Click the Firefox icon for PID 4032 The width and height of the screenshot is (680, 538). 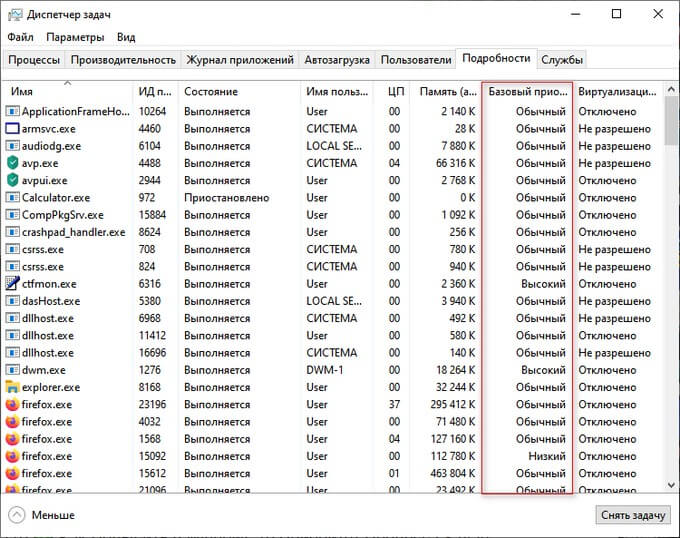[12, 422]
